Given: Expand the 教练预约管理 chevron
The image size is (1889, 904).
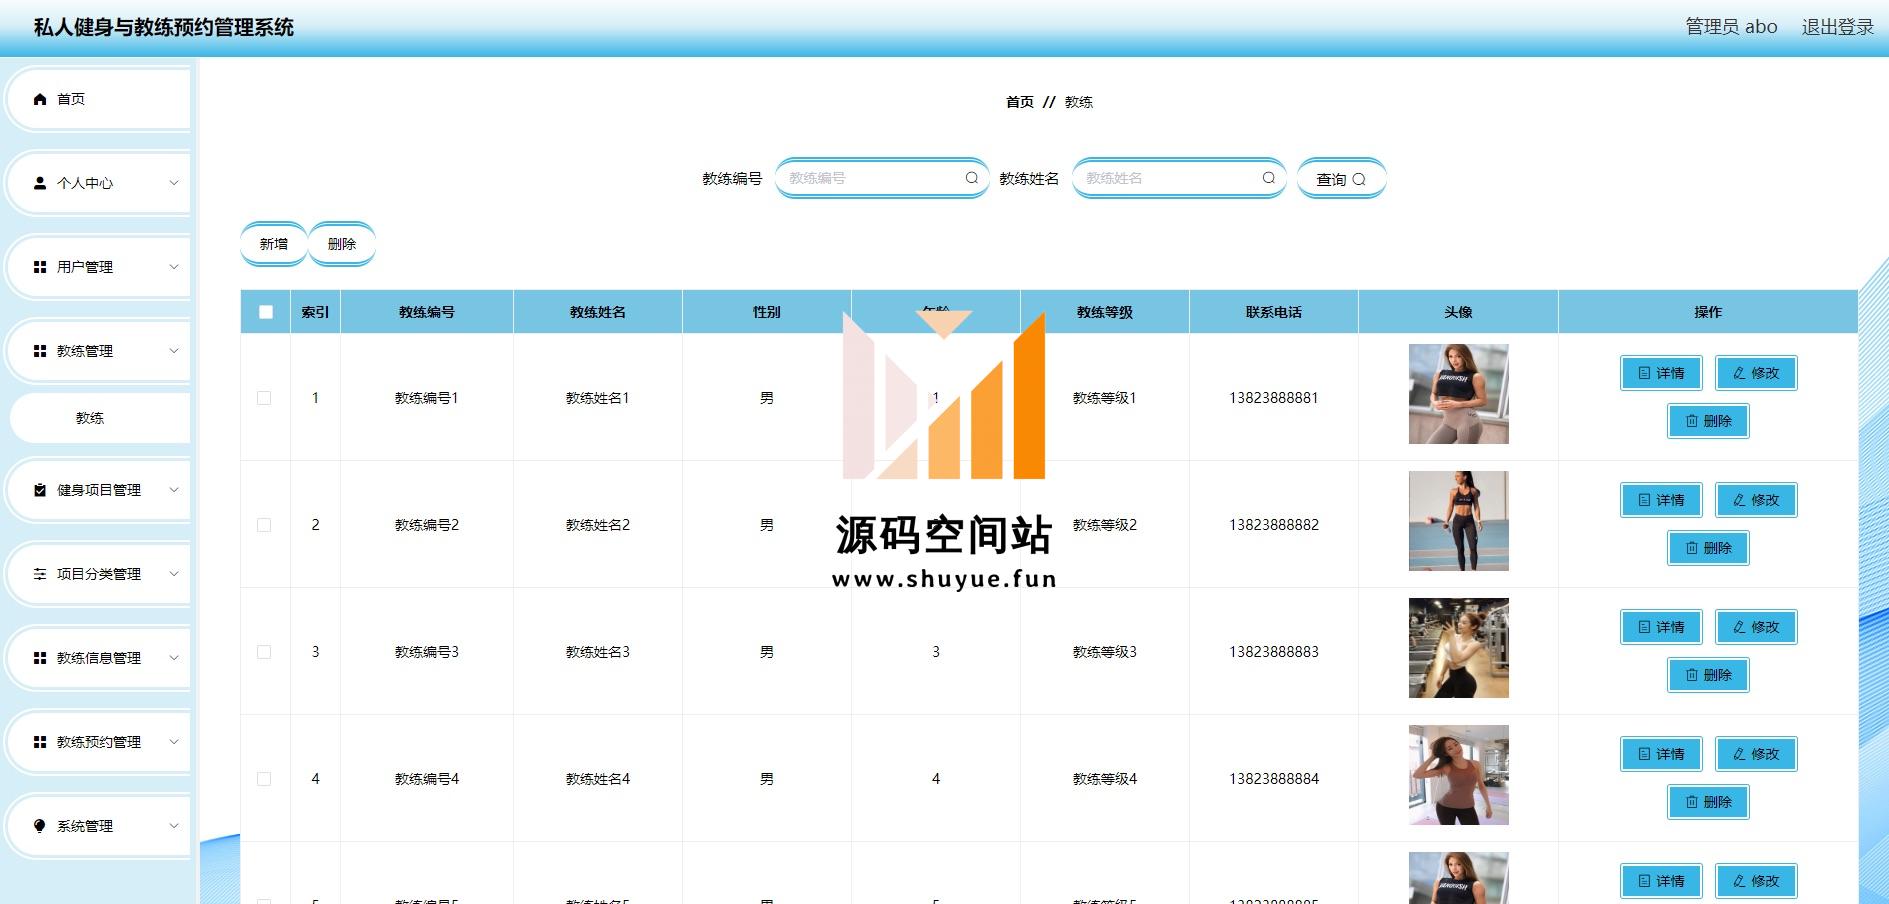Looking at the screenshot, I should point(174,742).
